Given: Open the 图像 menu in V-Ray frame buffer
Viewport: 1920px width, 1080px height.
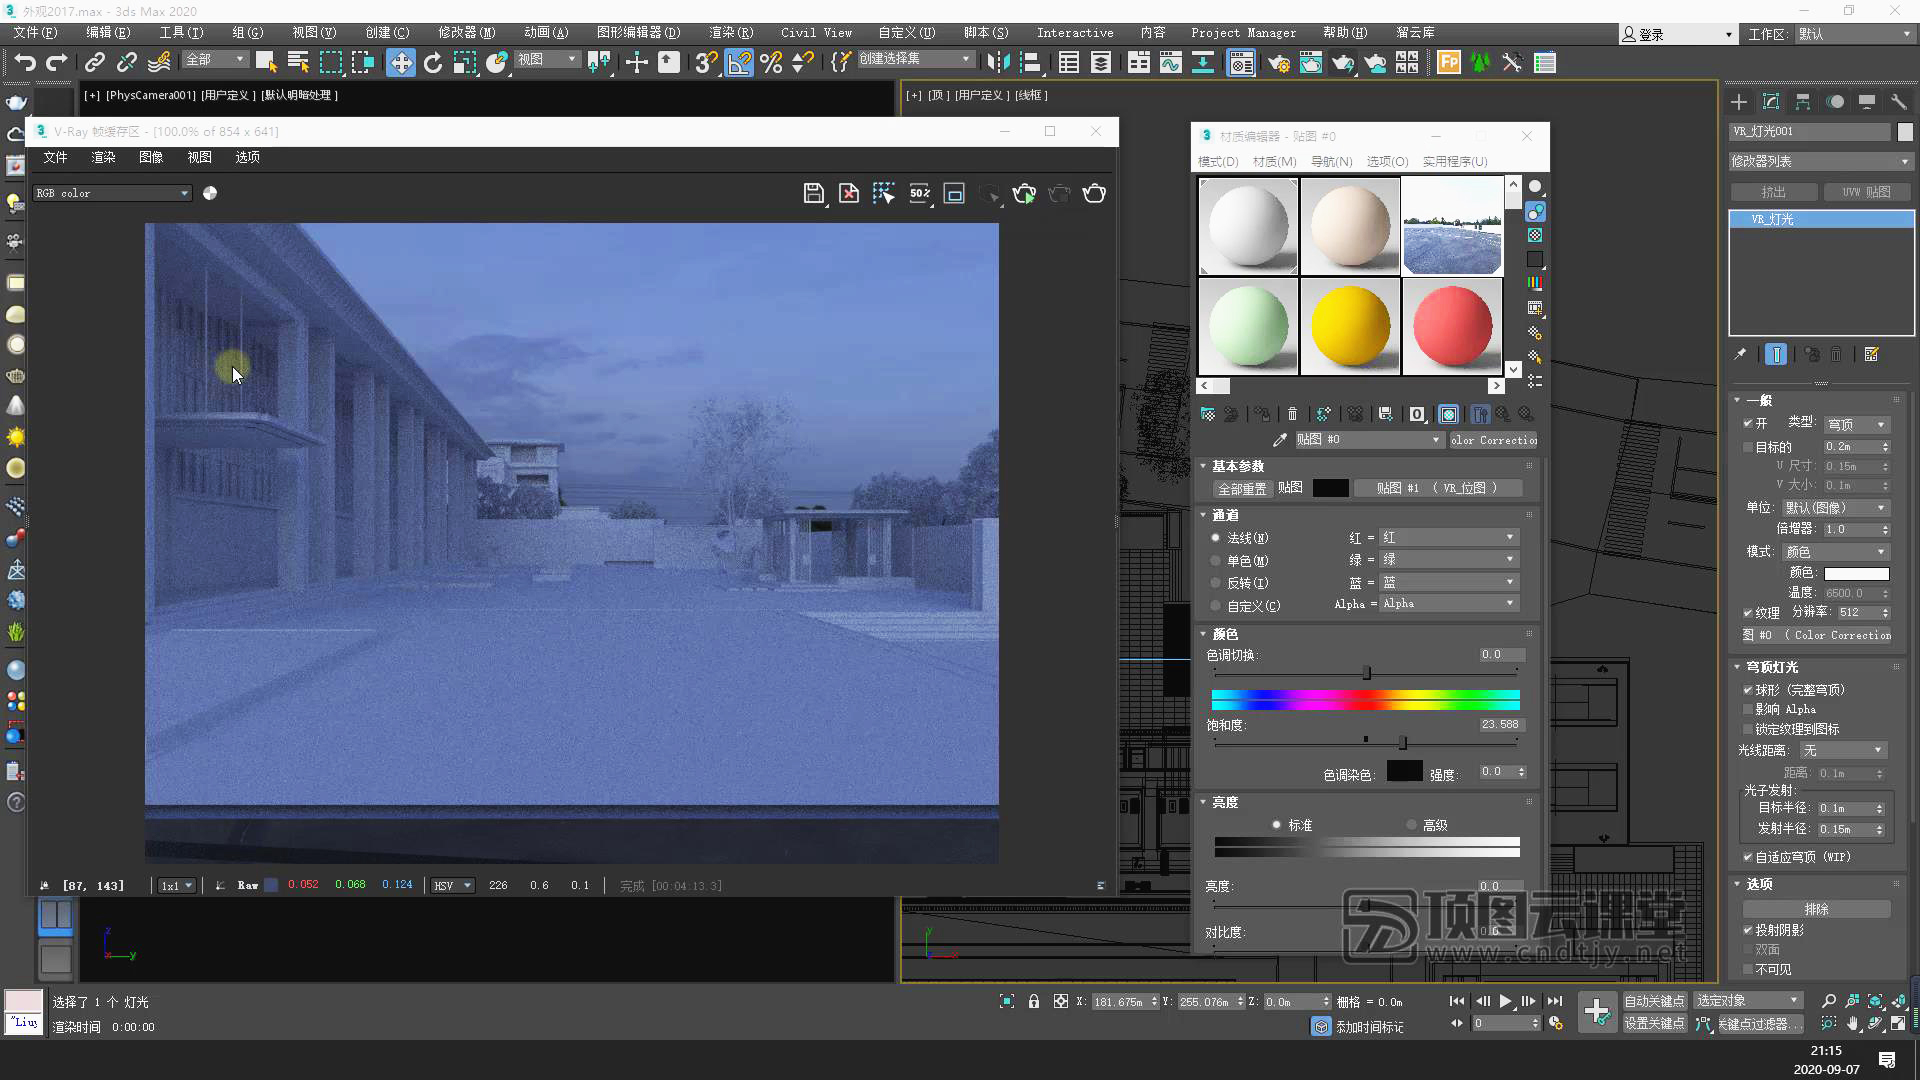Looking at the screenshot, I should pyautogui.click(x=151, y=157).
